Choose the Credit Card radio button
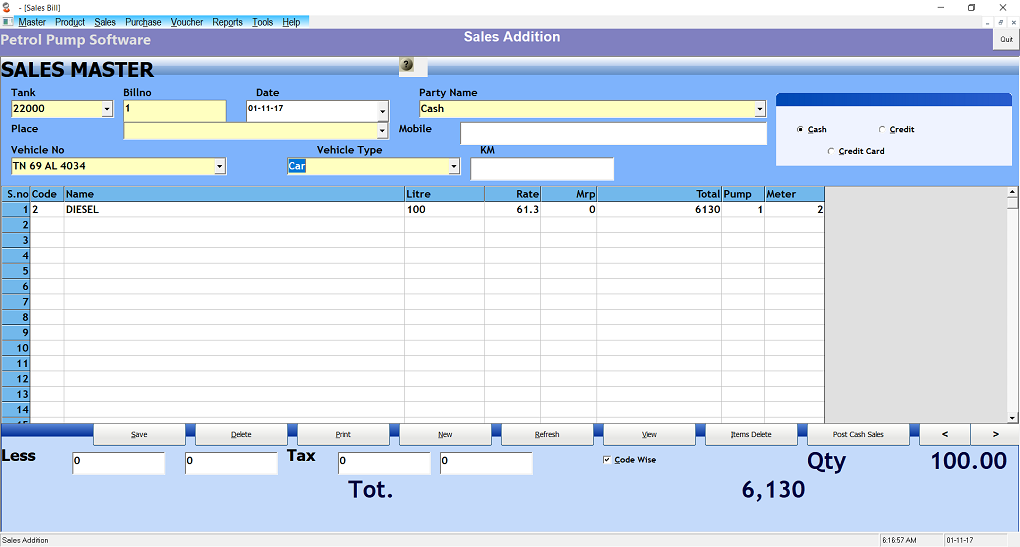Screen dimensions: 1020x547 pos(831,152)
